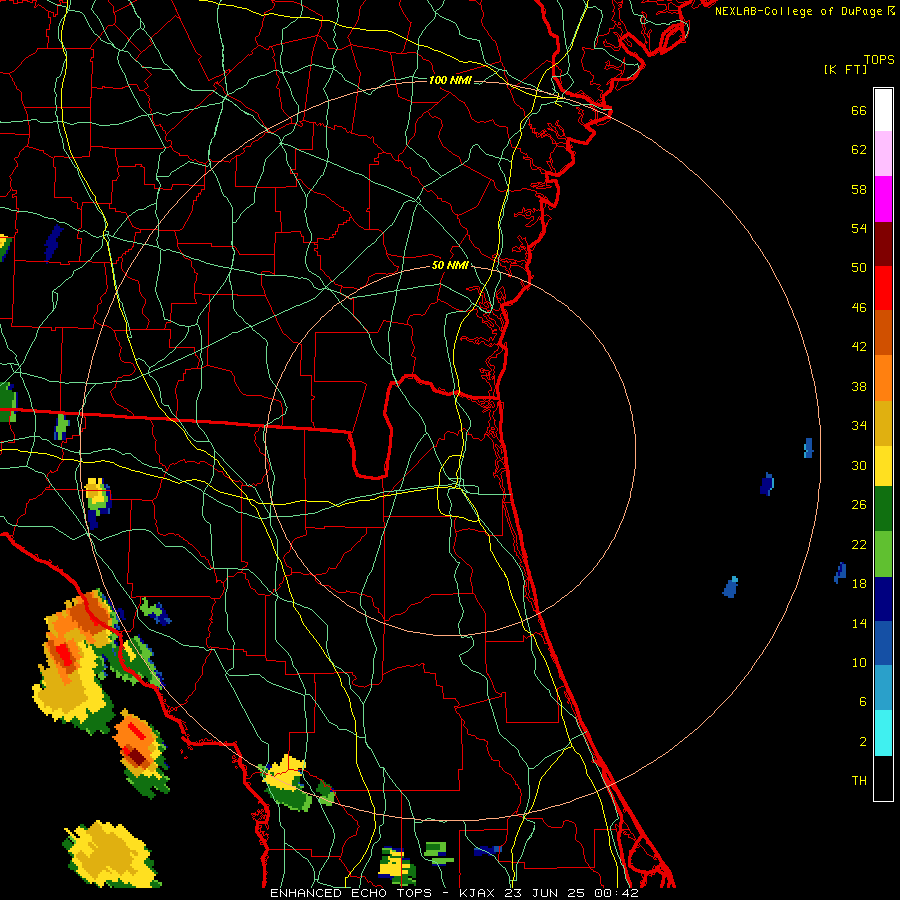Select the dark green legend swatch
This screenshot has width=900, height=900.
(x=883, y=509)
